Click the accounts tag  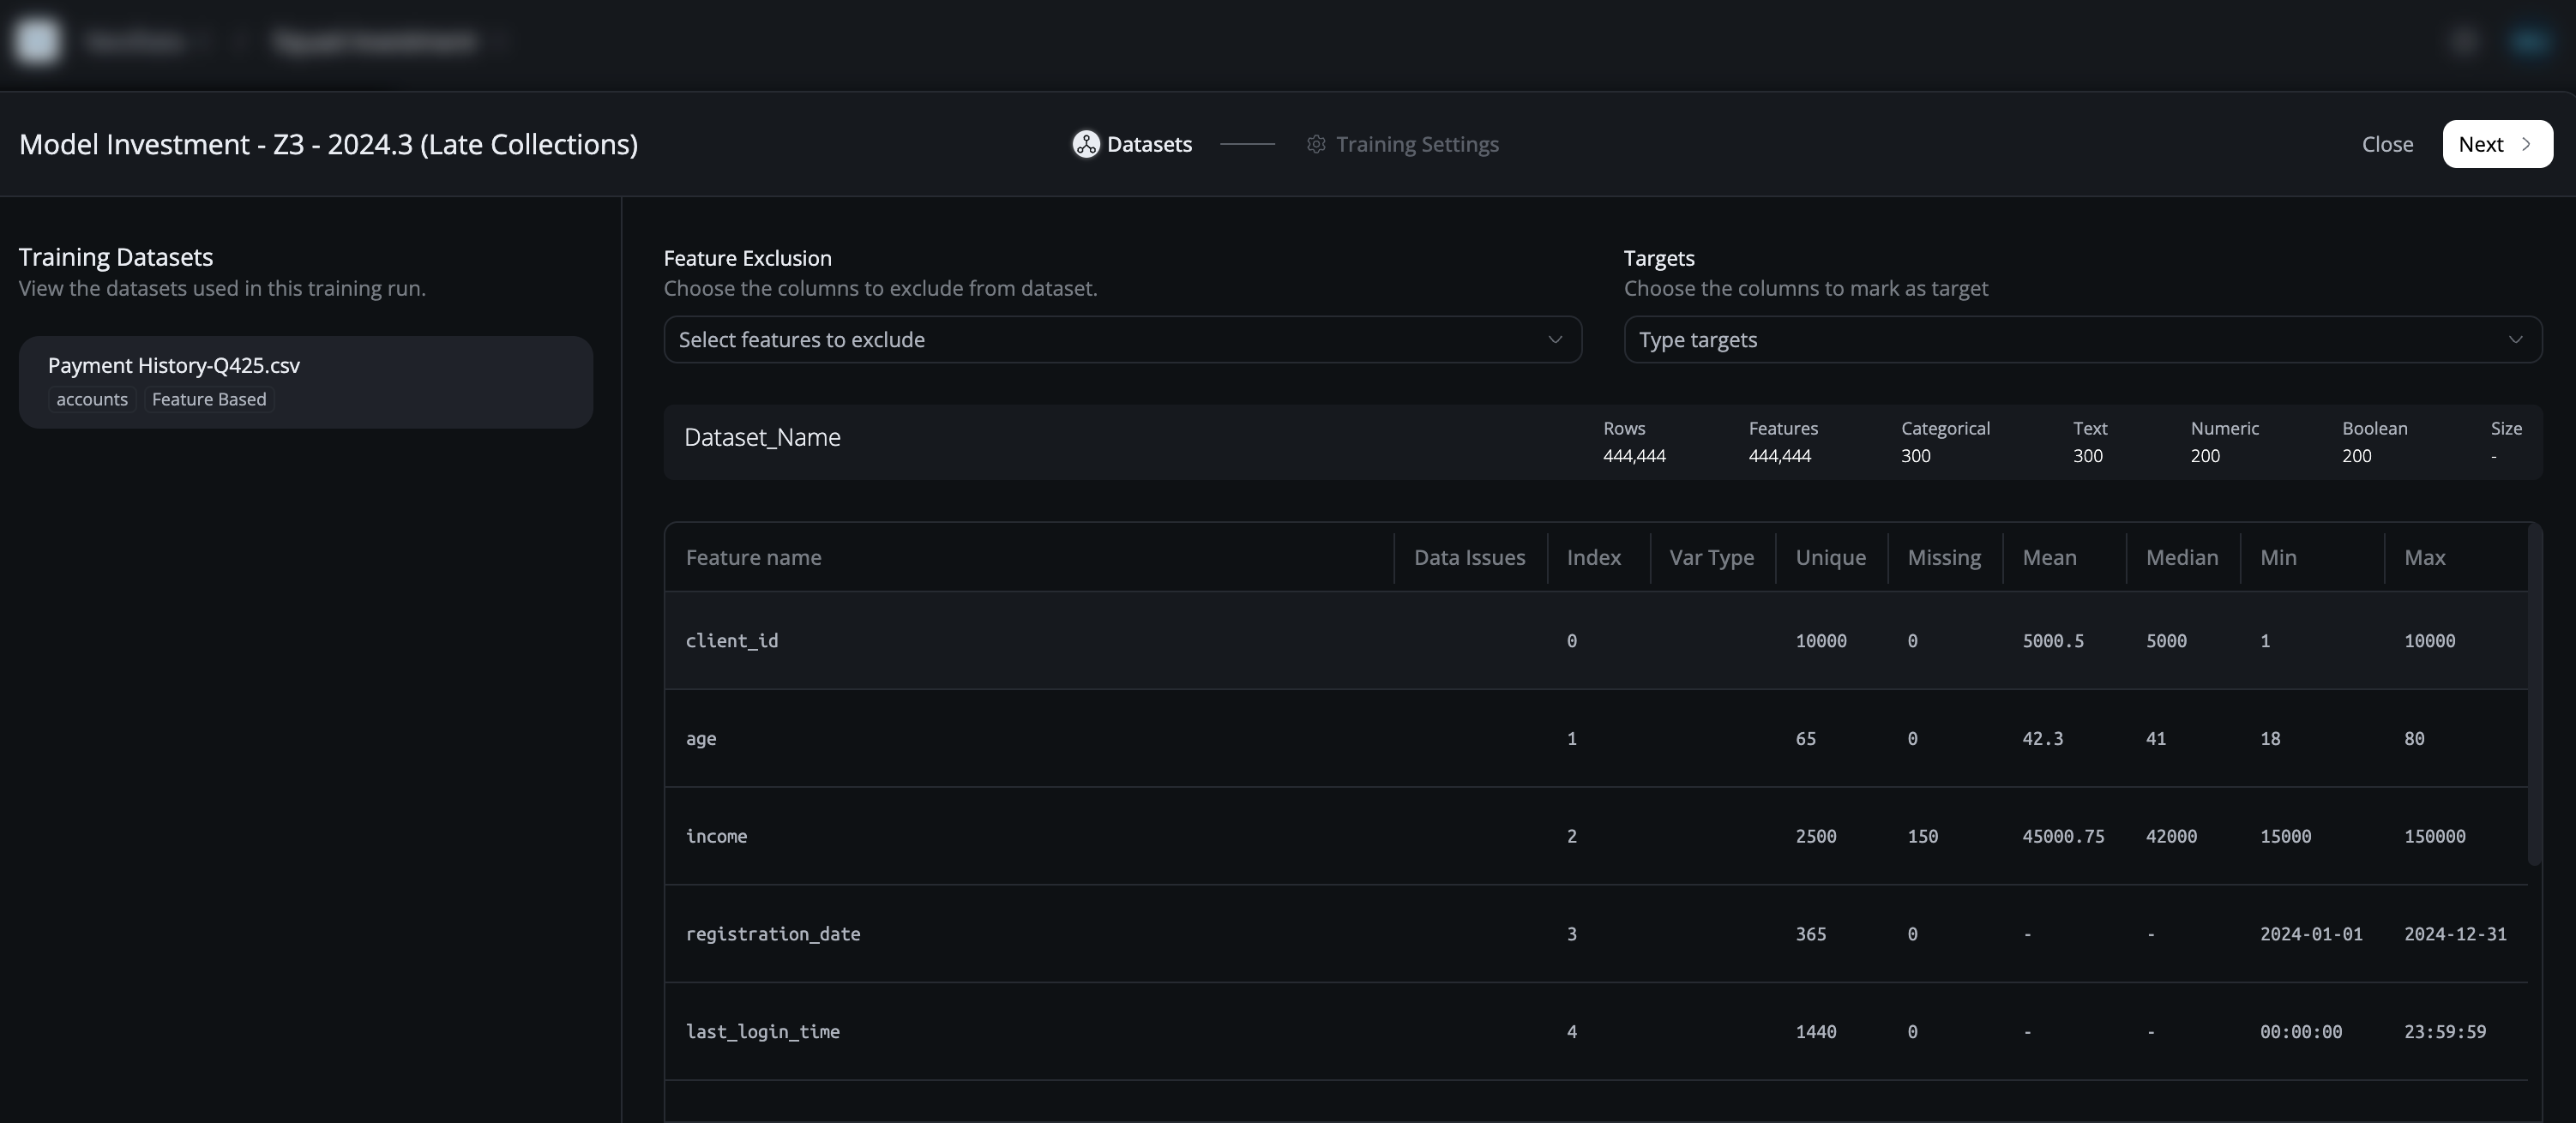point(92,400)
